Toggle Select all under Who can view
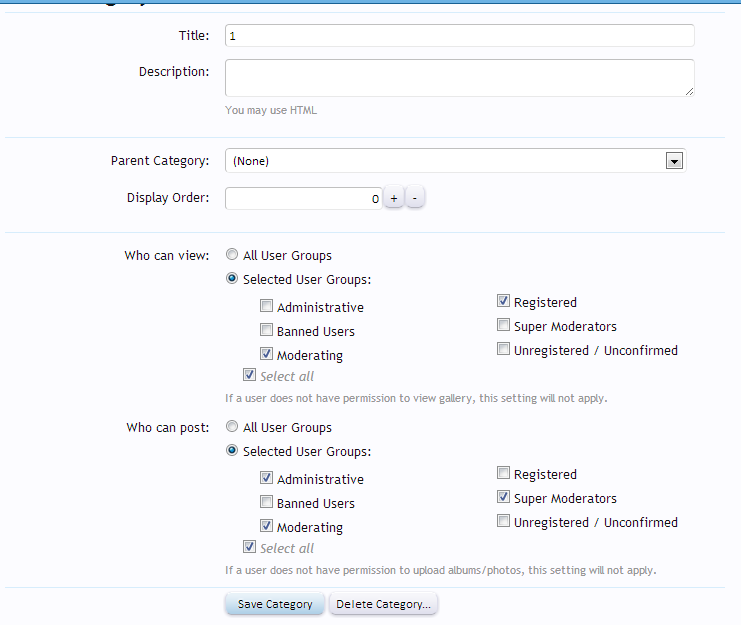The image size is (741, 625). (x=249, y=376)
